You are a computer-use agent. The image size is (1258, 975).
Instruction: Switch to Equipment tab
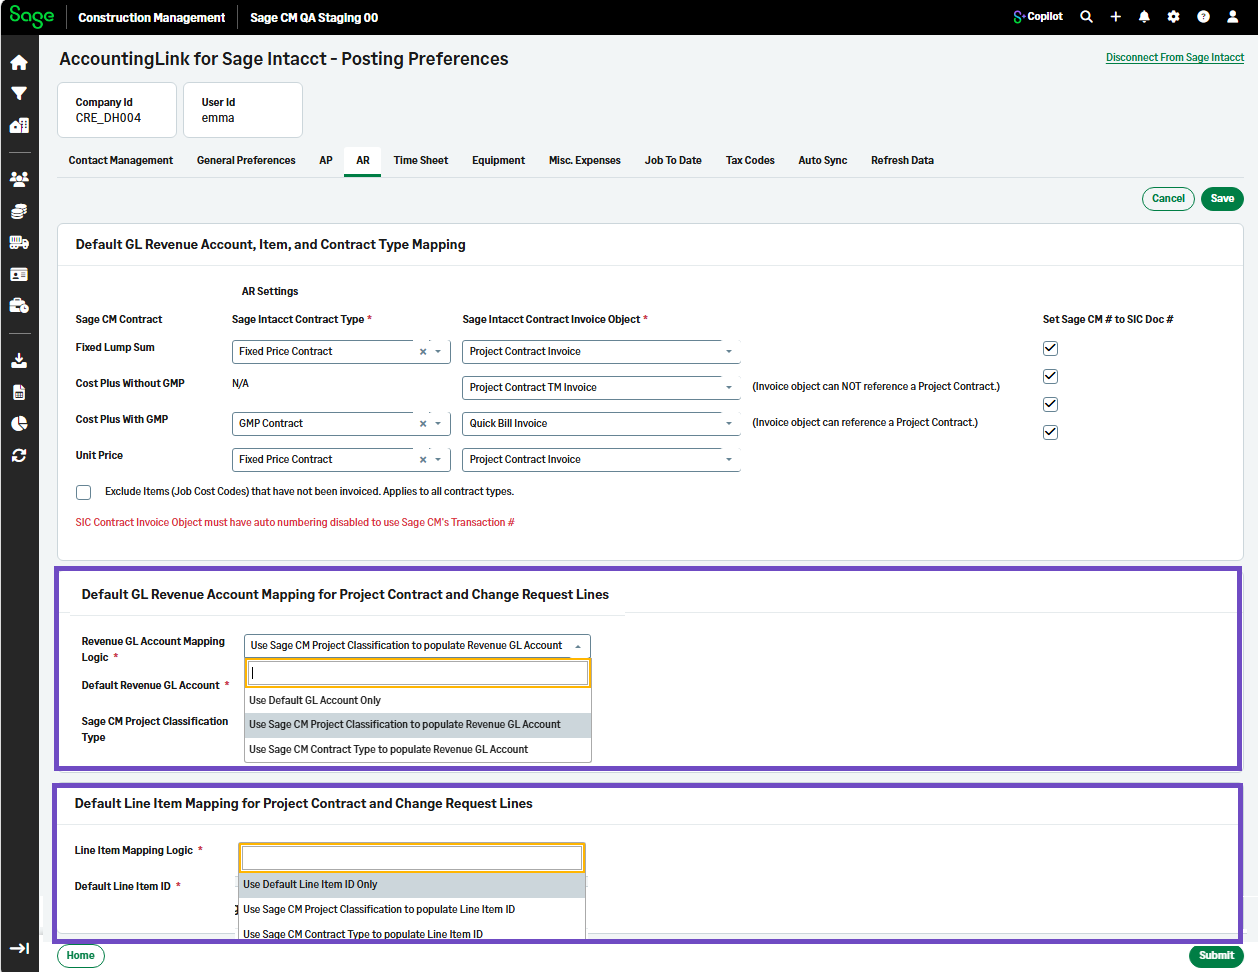click(498, 161)
